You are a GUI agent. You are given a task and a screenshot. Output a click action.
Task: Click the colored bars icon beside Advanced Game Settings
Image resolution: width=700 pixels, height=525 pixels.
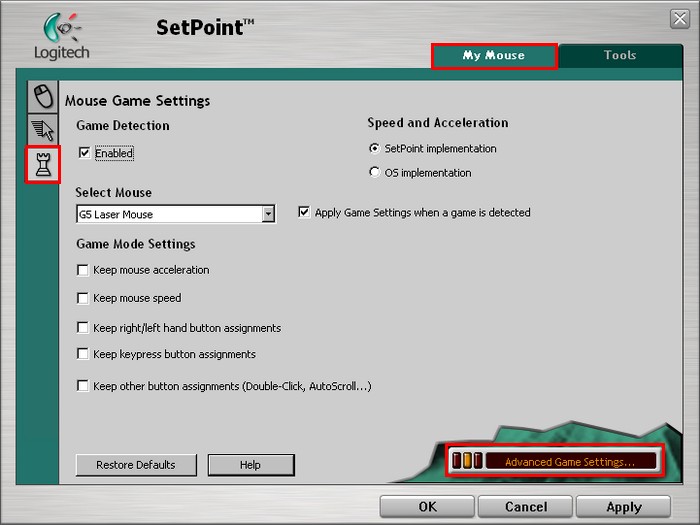[x=467, y=461]
